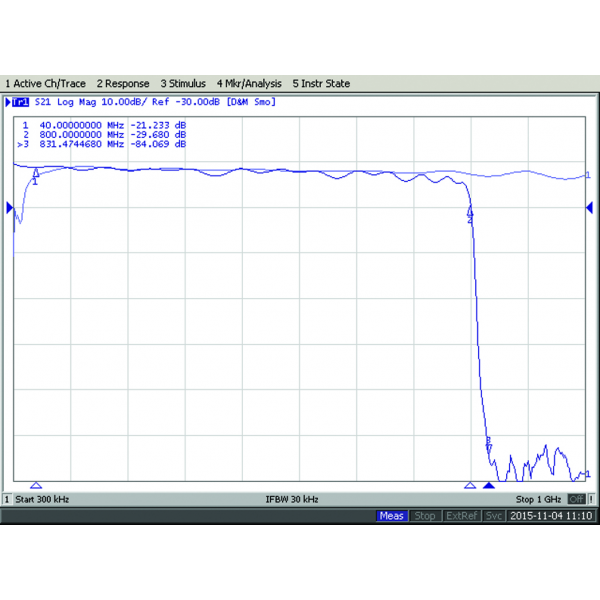Open the Instr State menu

[x=320, y=84]
